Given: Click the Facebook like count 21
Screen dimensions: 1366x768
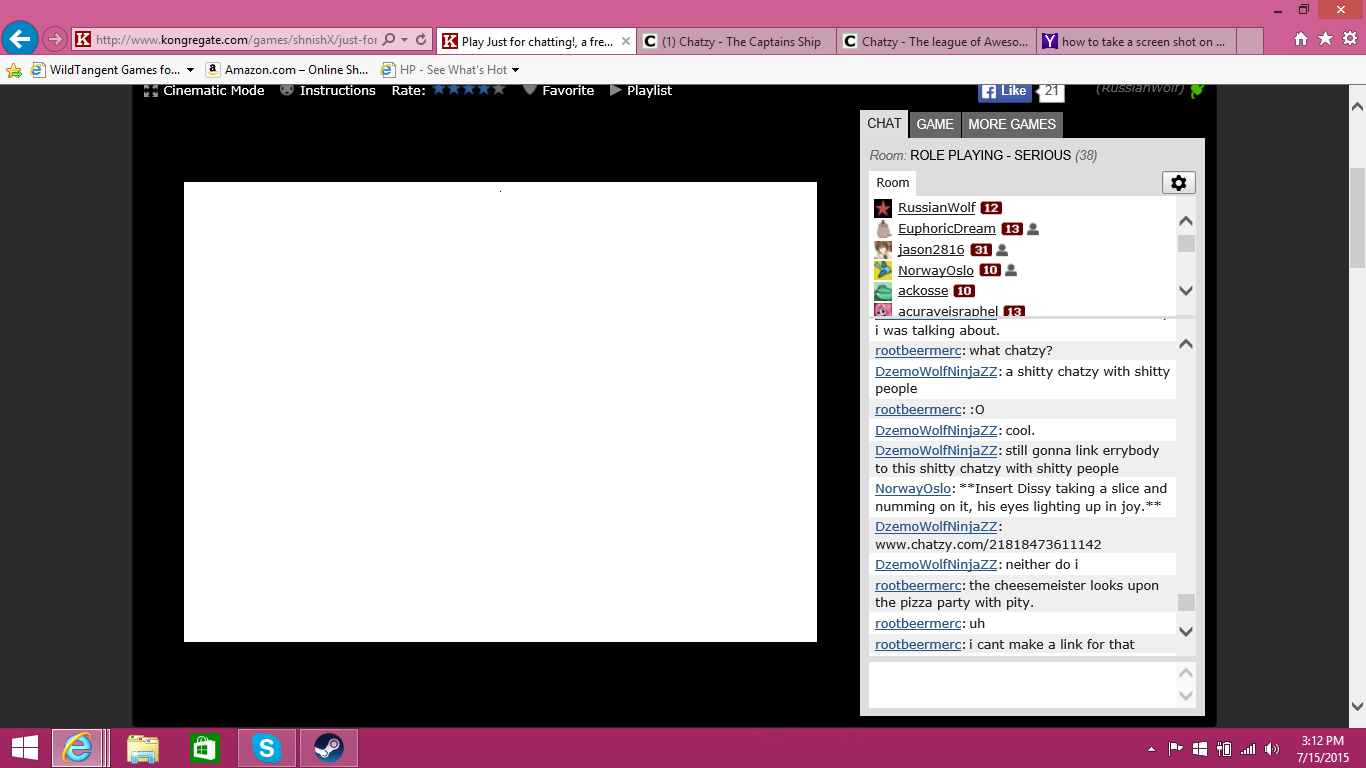Looking at the screenshot, I should click(1051, 91).
